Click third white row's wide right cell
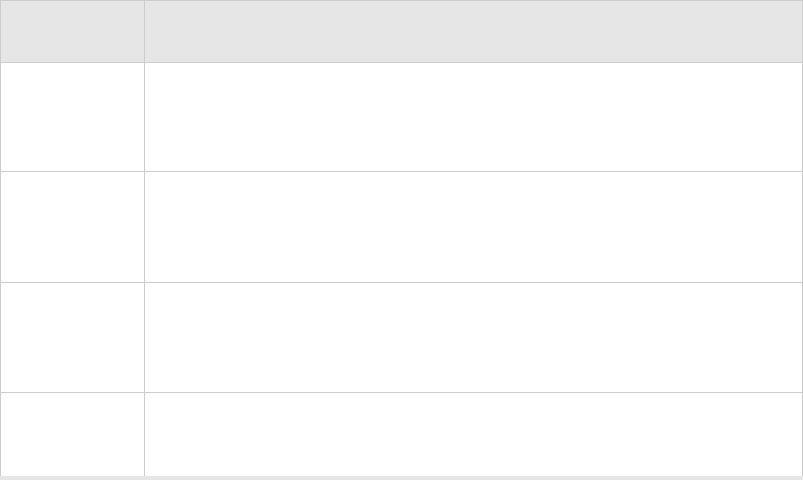 click(x=473, y=338)
